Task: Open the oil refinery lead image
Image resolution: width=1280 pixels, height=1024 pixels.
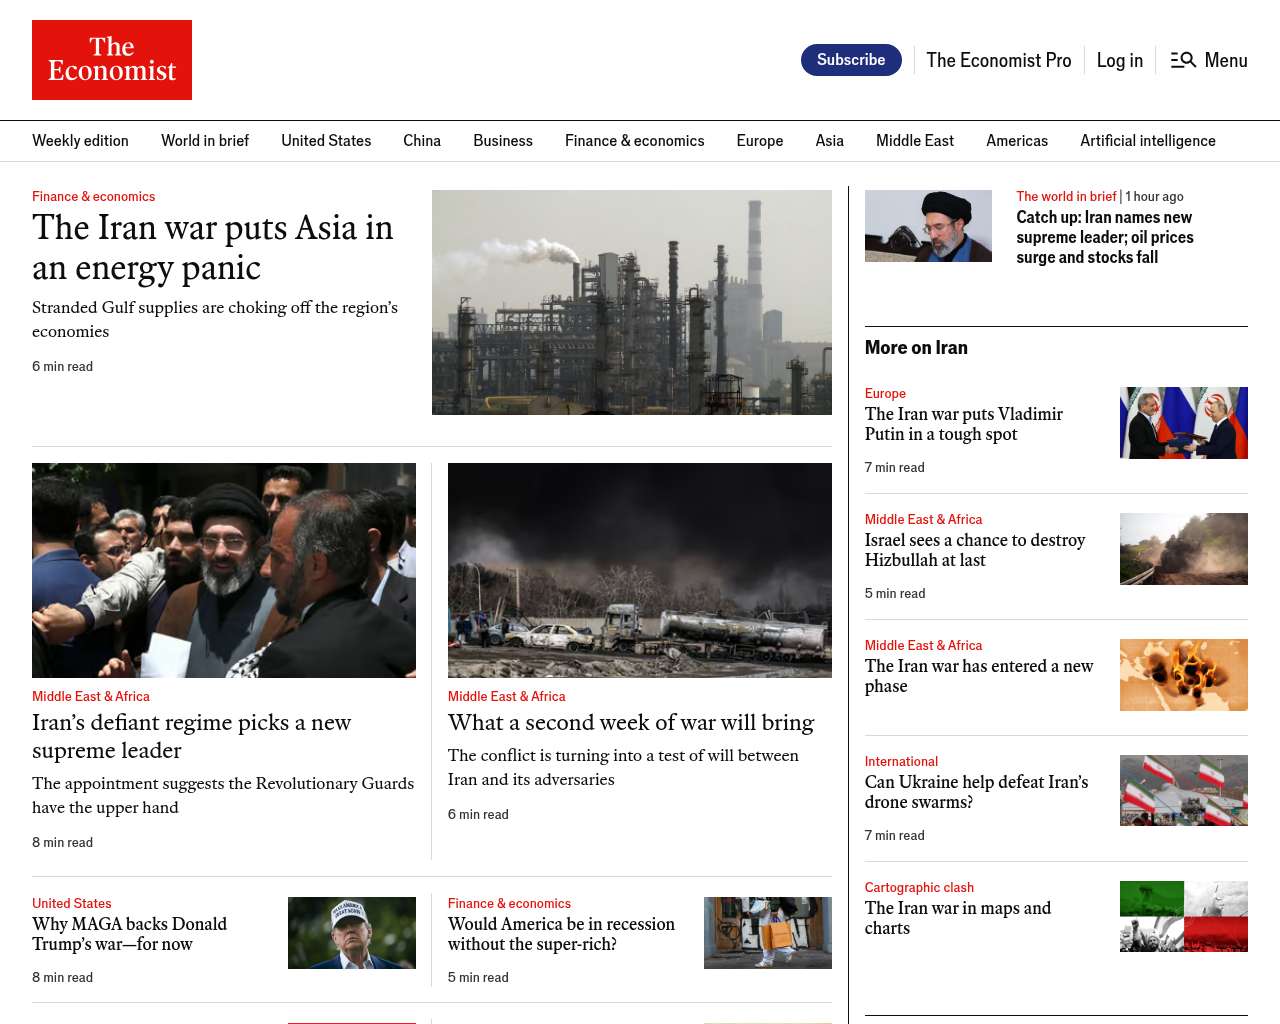Action: (x=631, y=302)
